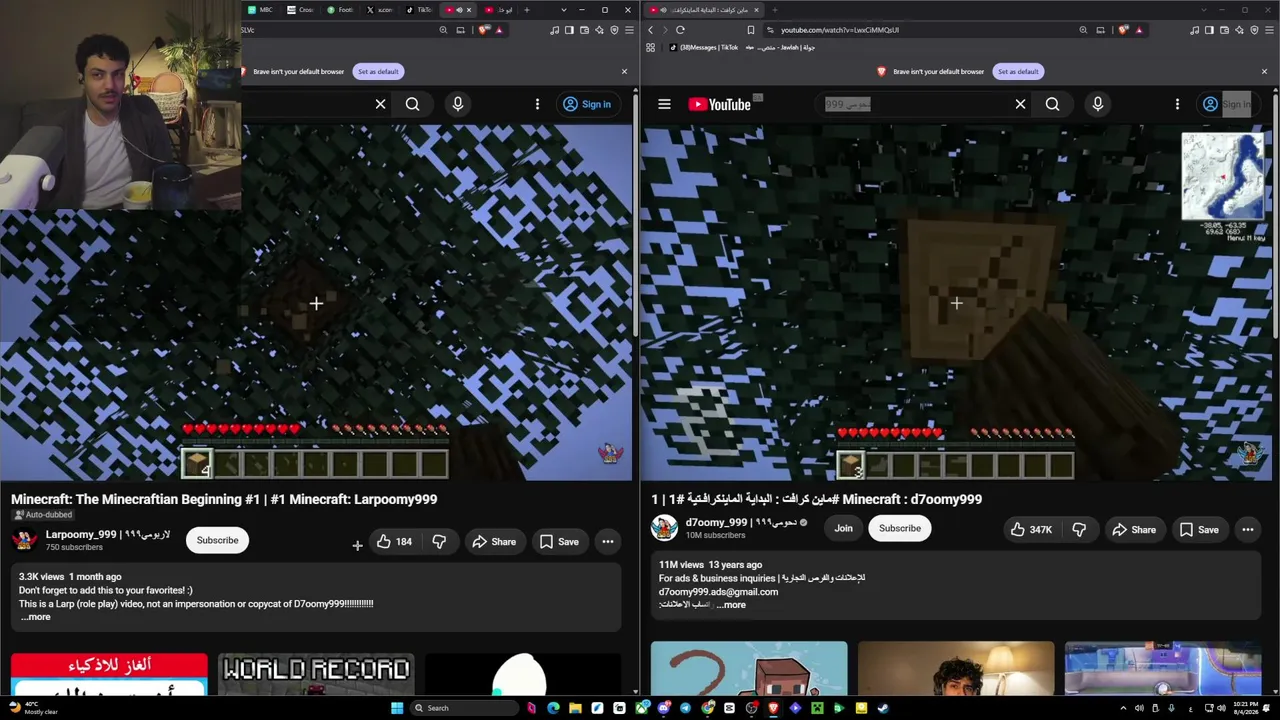The image size is (1280, 720).
Task: Open the d7oomy_999 channel avatar
Action: (x=665, y=529)
